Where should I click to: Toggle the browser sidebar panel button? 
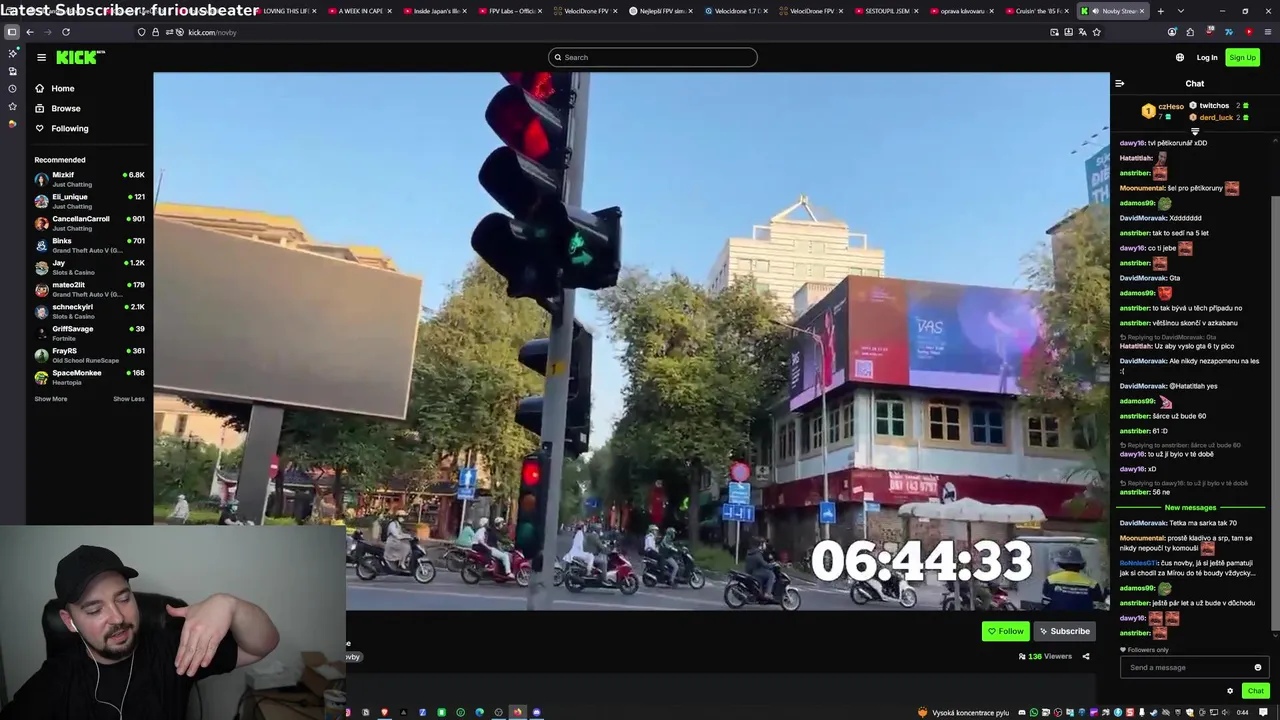12,32
